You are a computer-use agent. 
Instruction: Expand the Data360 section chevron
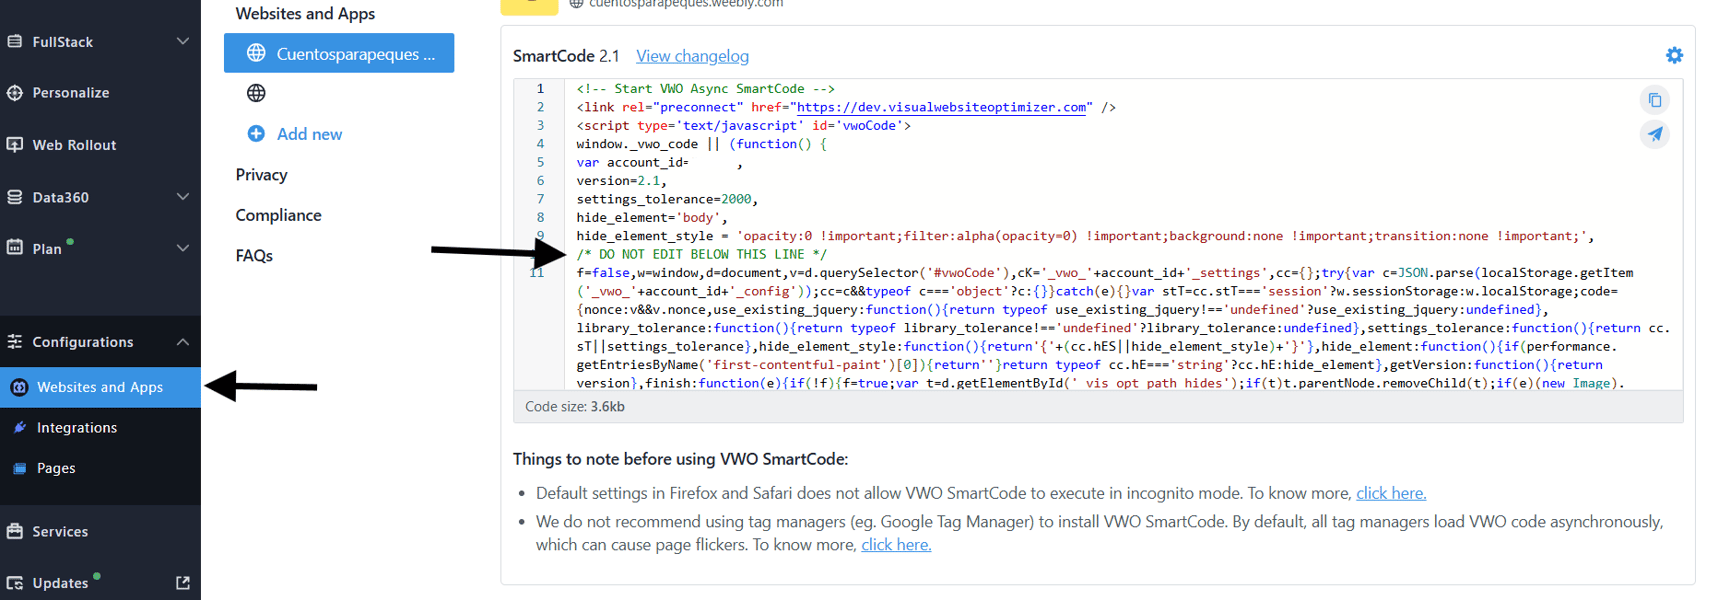point(182,197)
